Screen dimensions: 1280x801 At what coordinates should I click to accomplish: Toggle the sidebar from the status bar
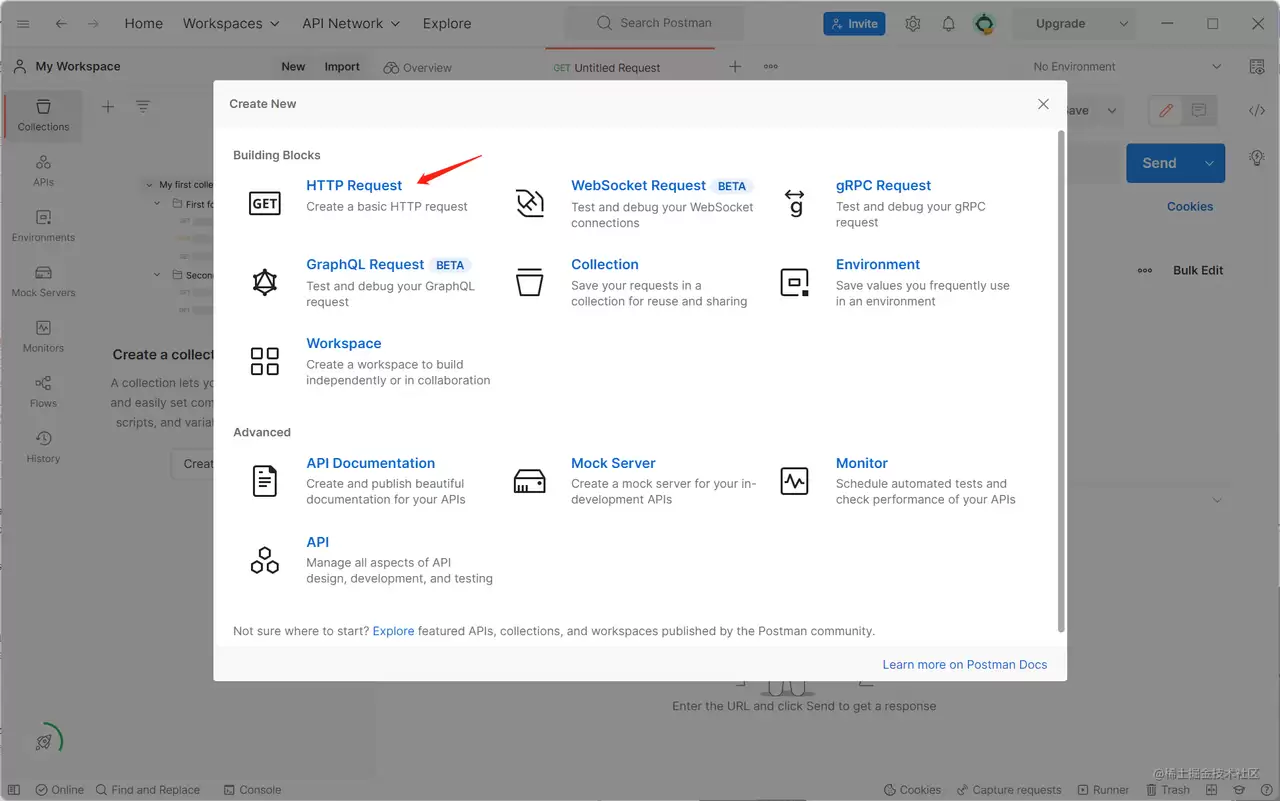pyautogui.click(x=14, y=790)
